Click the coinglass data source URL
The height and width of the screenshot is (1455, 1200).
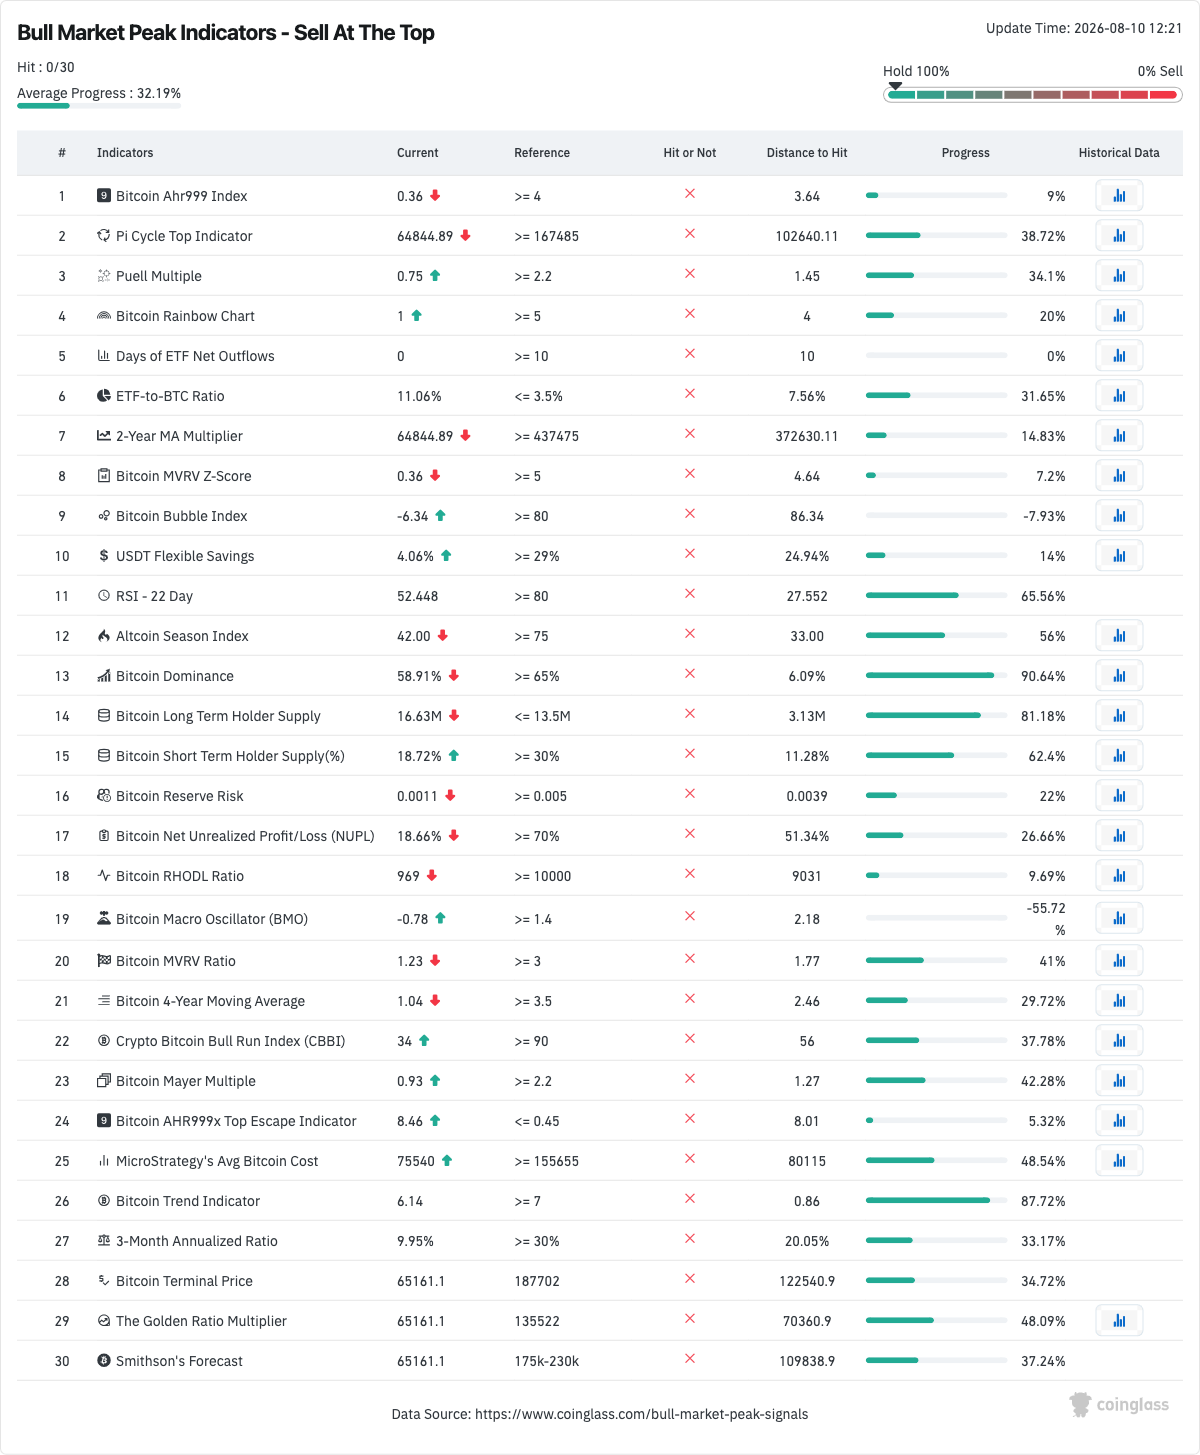(x=642, y=1414)
